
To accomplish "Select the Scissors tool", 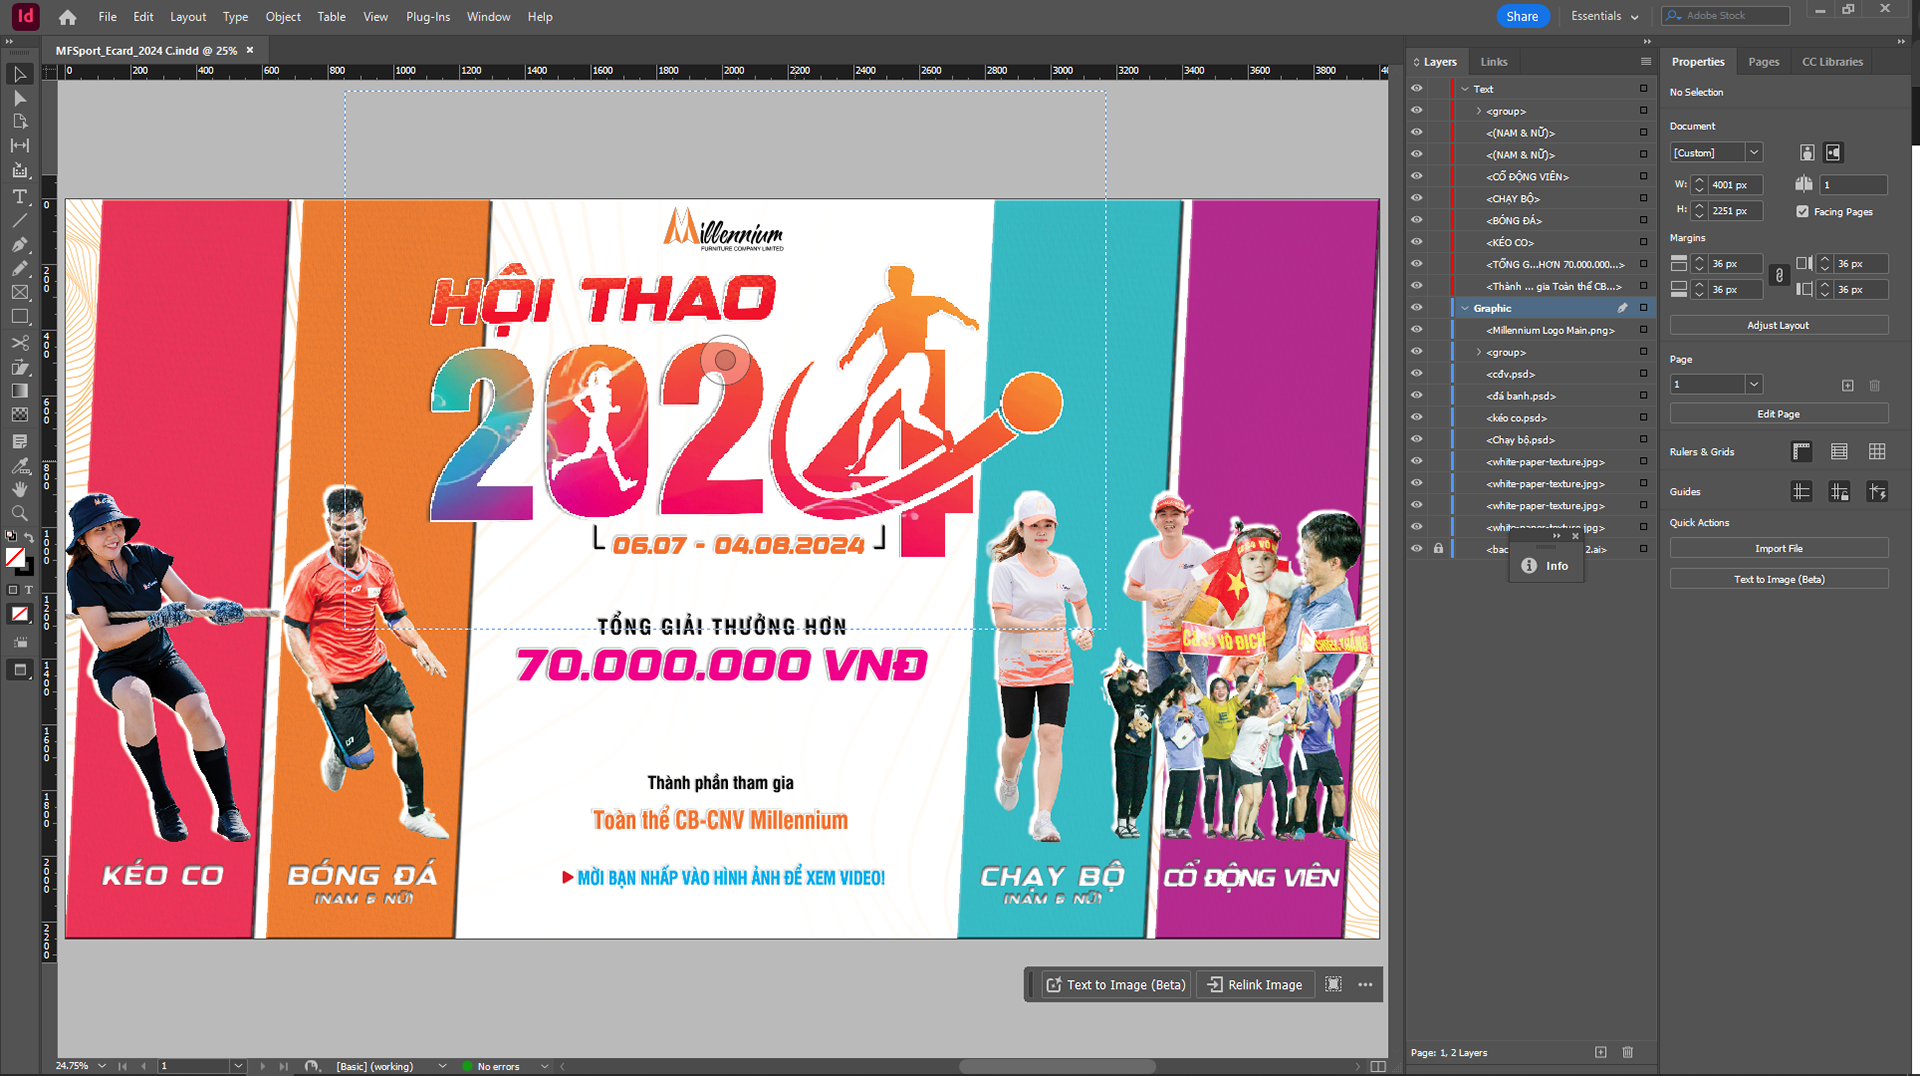I will click(19, 343).
